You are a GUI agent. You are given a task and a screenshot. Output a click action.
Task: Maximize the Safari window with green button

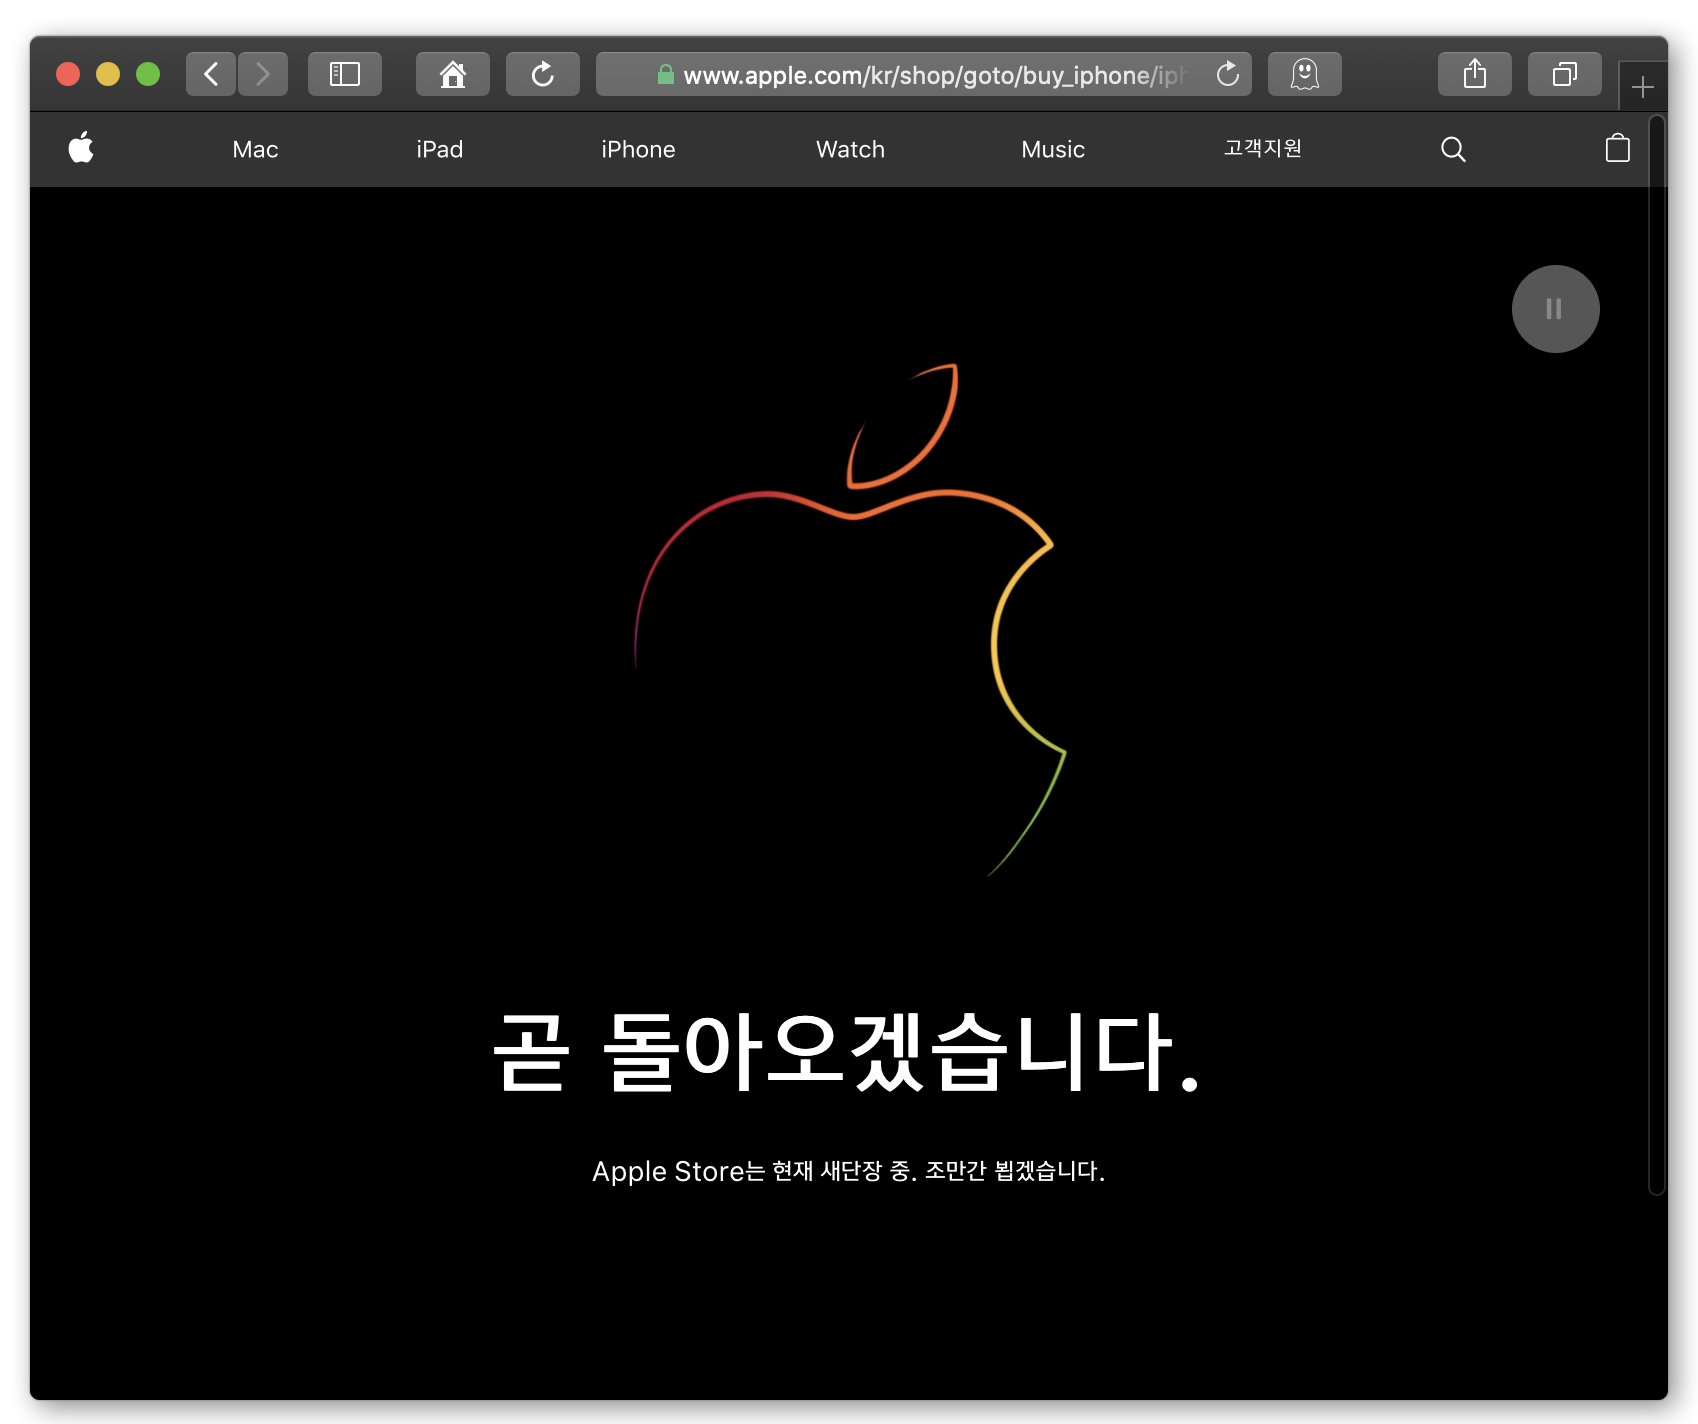148,74
